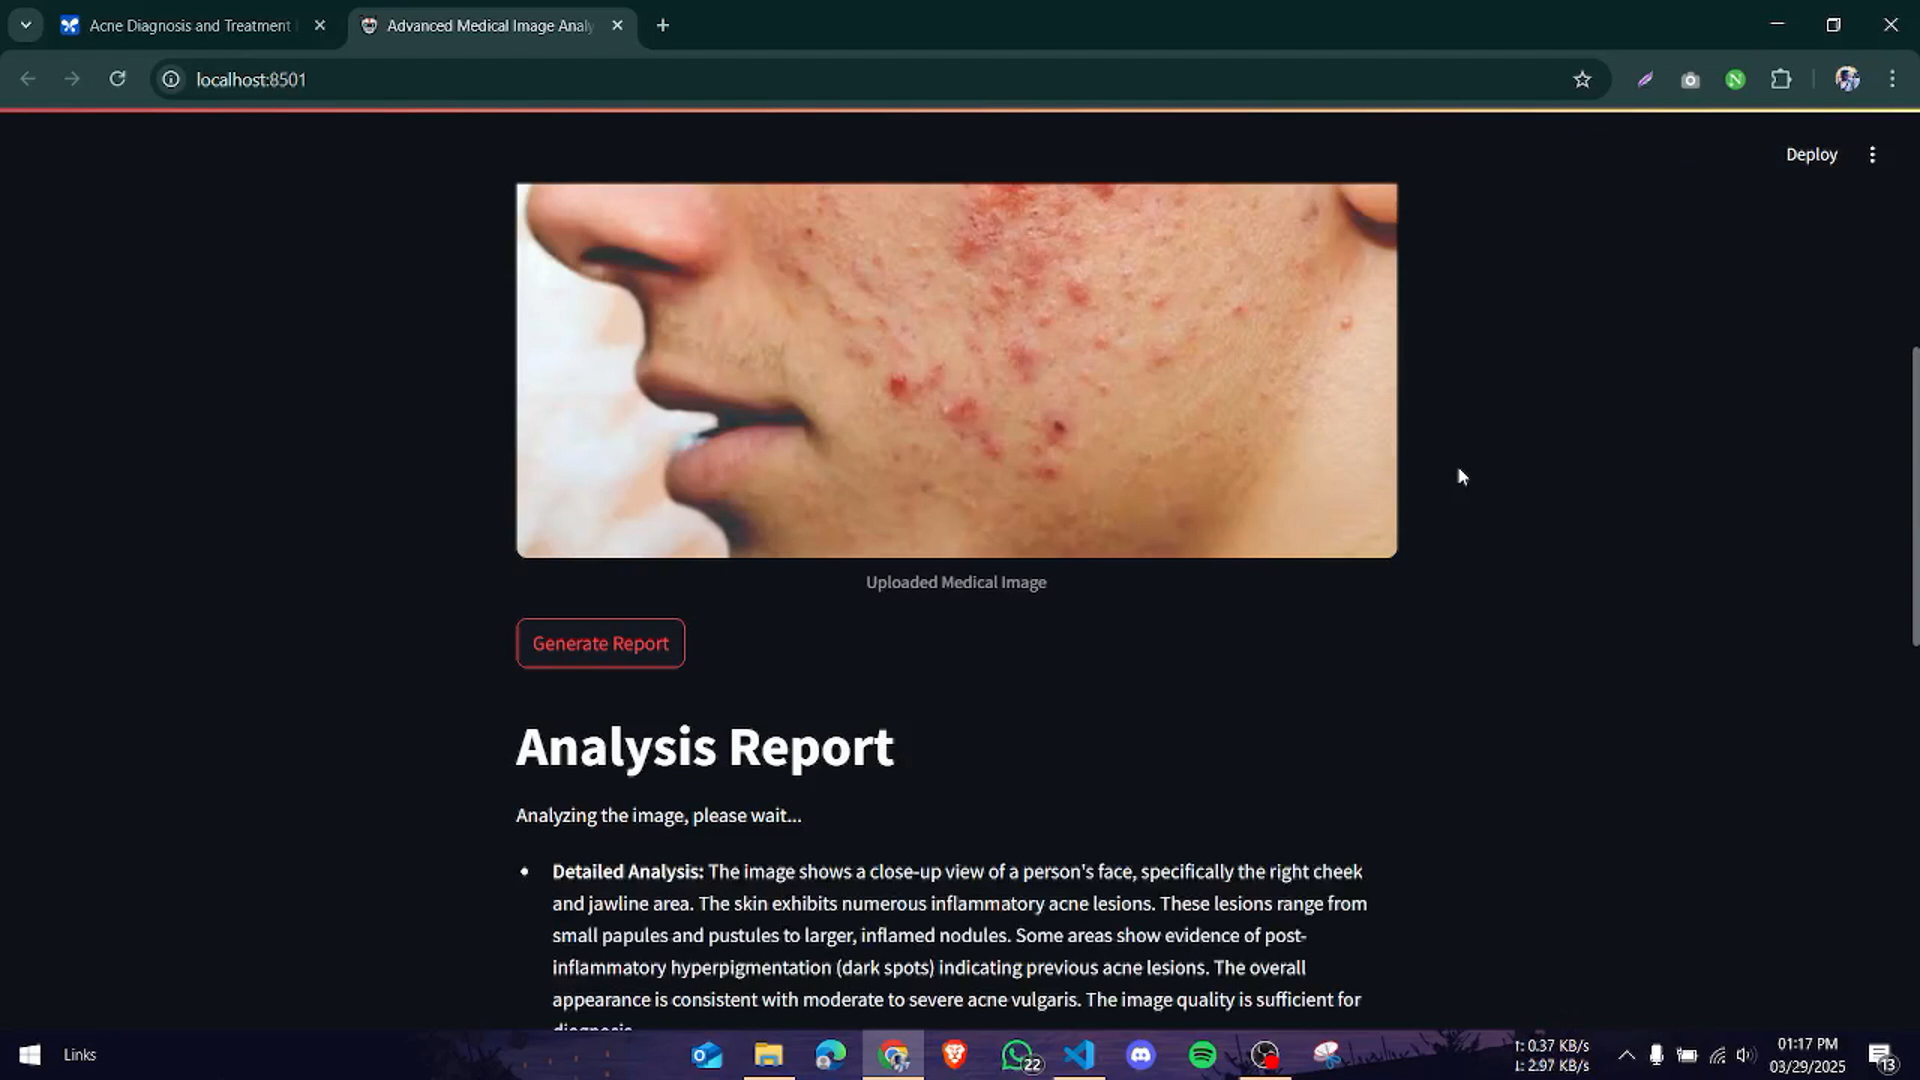Reload the localhost page
This screenshot has height=1080, width=1920.
click(x=117, y=79)
